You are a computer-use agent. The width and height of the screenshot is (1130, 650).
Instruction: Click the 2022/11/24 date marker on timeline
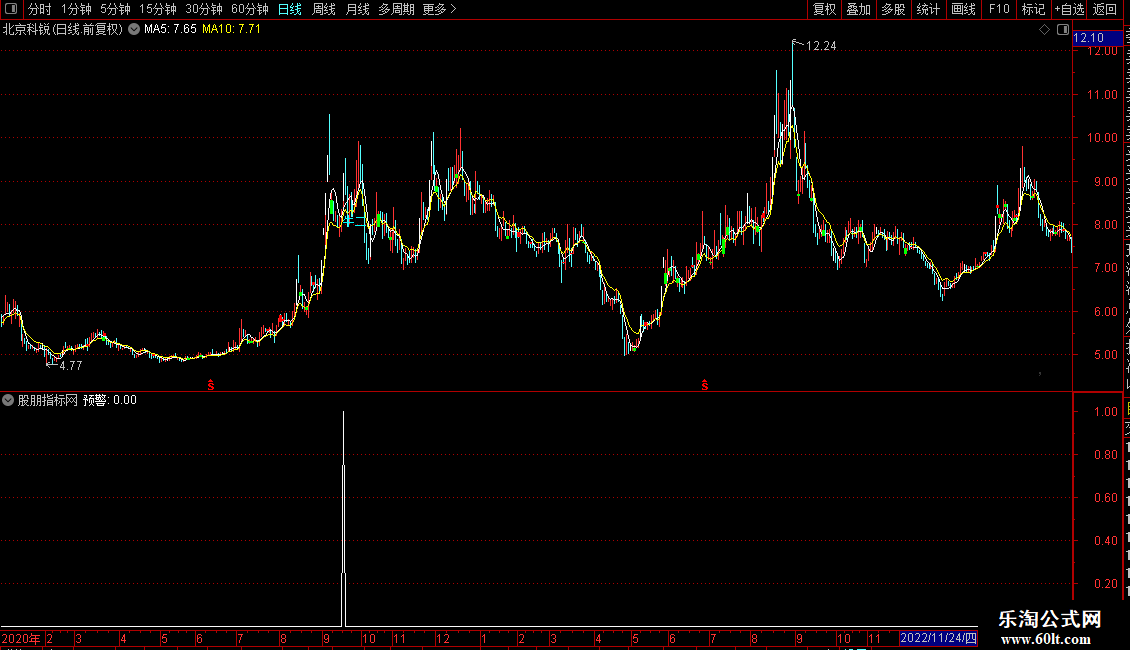coord(938,638)
